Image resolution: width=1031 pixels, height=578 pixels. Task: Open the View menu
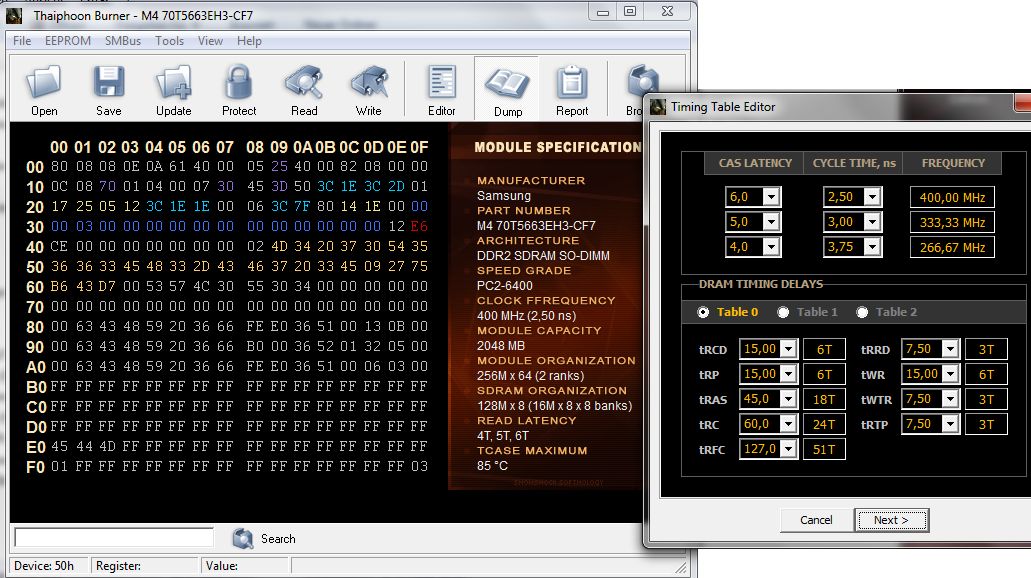210,41
